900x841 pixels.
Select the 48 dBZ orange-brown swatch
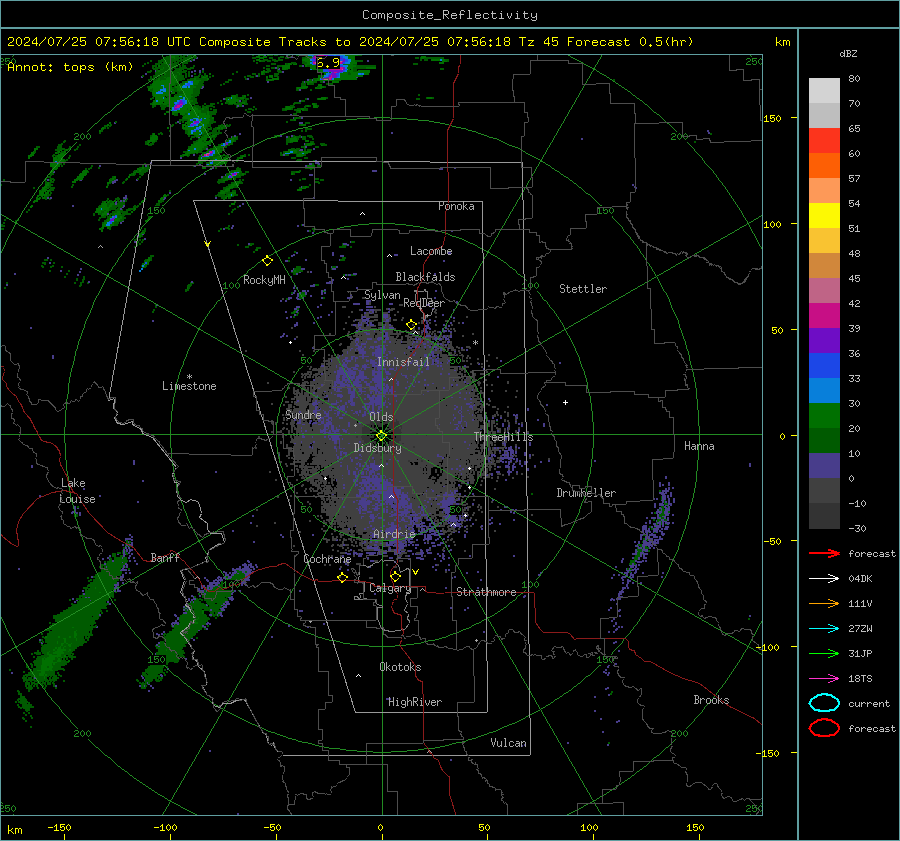point(824,265)
